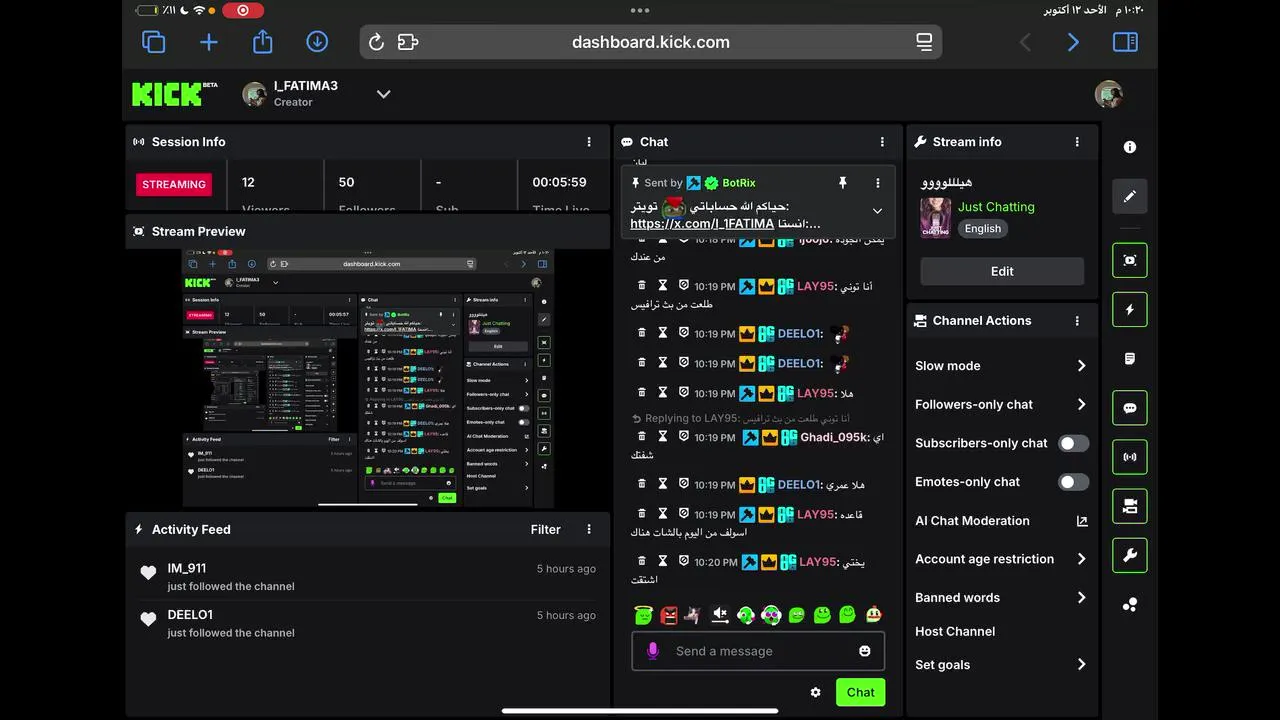This screenshot has height=720, width=1280.
Task: Click the pin icon on pinned message
Action: (842, 183)
